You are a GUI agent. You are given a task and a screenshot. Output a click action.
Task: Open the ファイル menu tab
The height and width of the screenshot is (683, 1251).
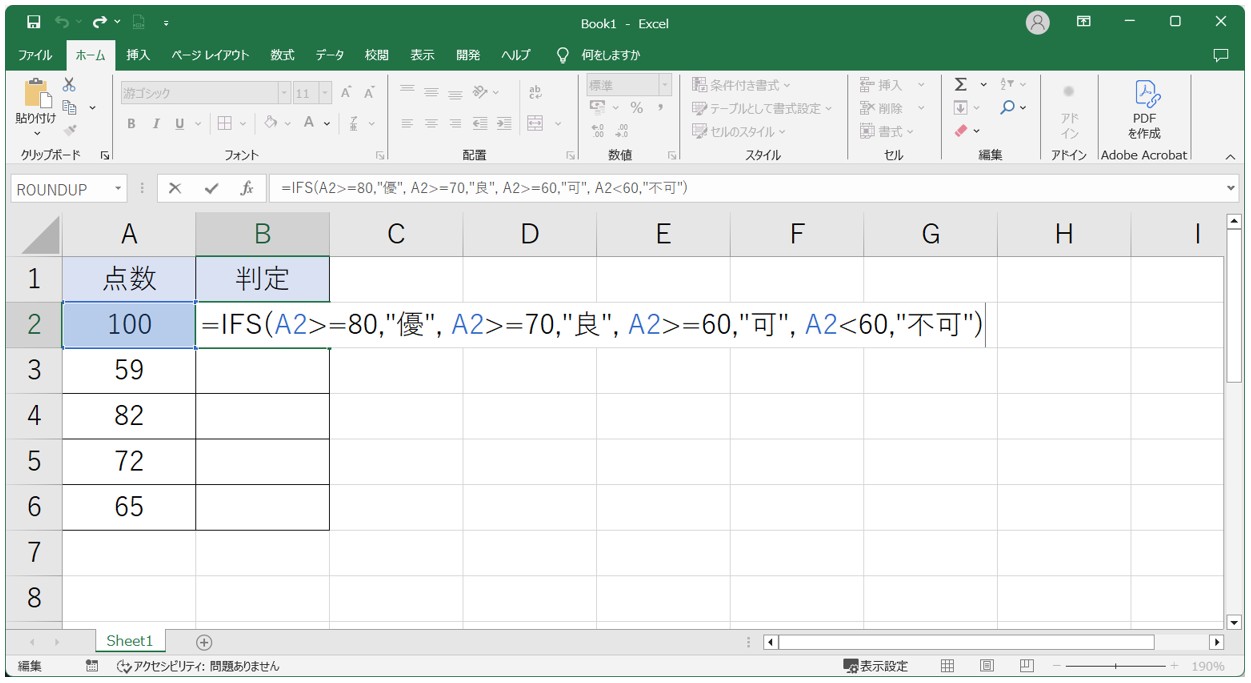[x=36, y=55]
